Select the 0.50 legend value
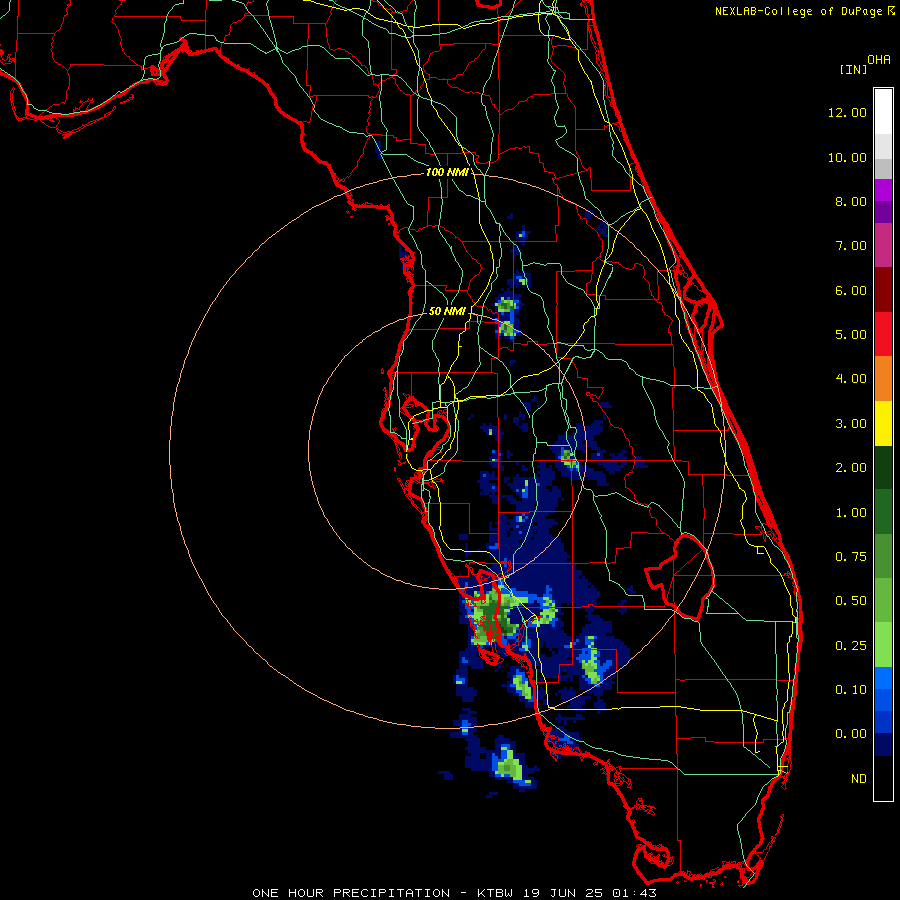 pos(850,601)
